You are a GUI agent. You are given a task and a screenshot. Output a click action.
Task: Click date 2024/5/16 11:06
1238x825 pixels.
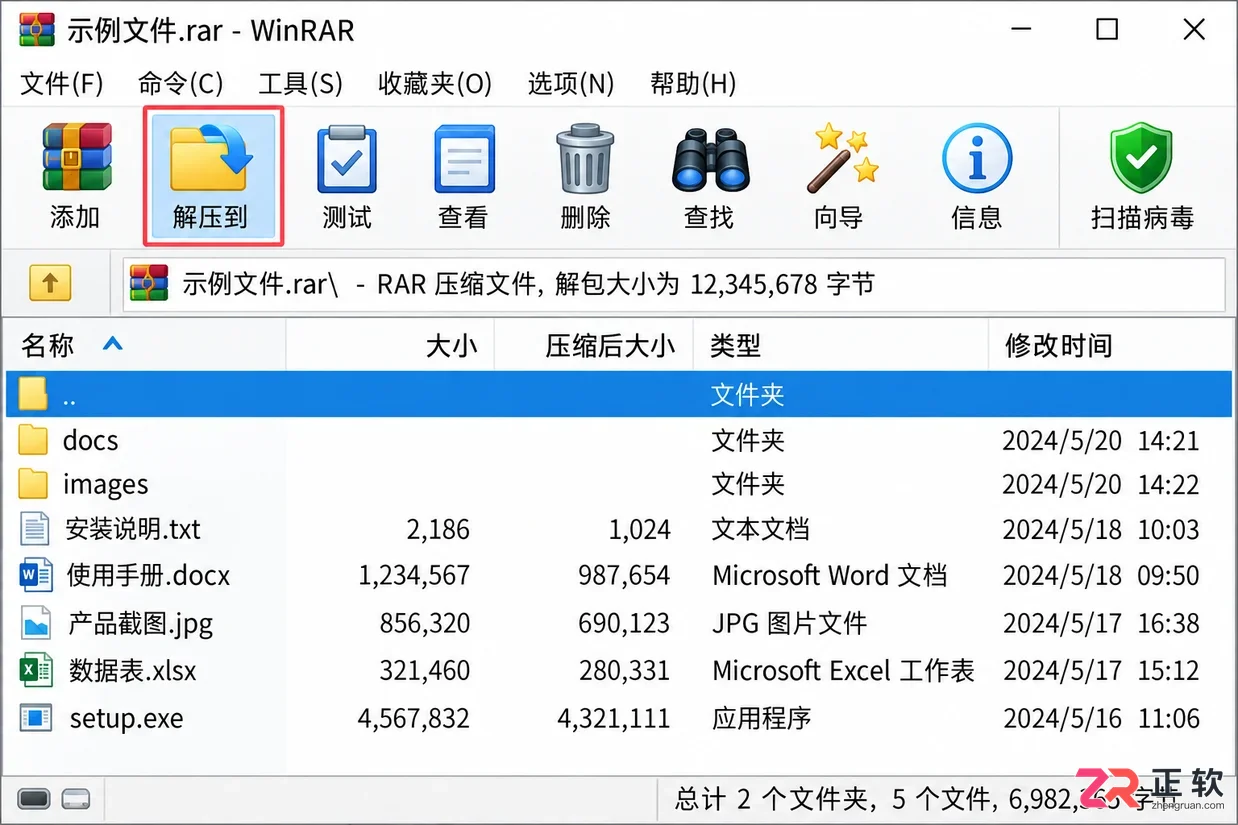[x=1101, y=718]
